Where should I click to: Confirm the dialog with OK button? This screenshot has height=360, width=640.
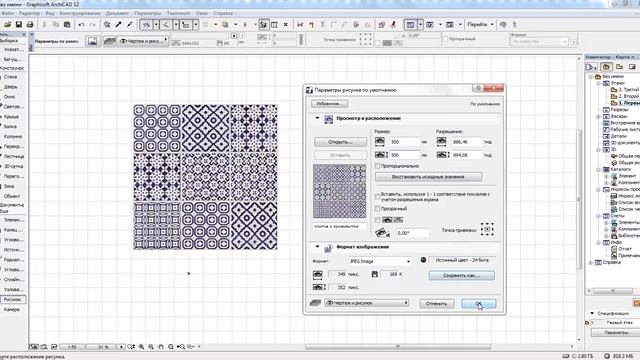[x=479, y=304]
